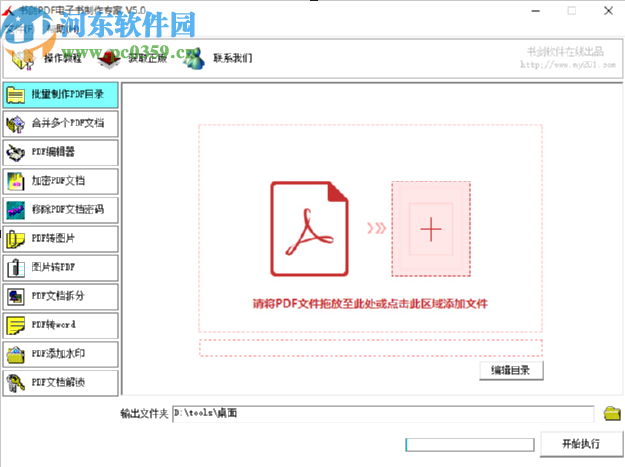Click the 批量制作PDF目录 folder icon
The image size is (625, 467).
[x=16, y=95]
